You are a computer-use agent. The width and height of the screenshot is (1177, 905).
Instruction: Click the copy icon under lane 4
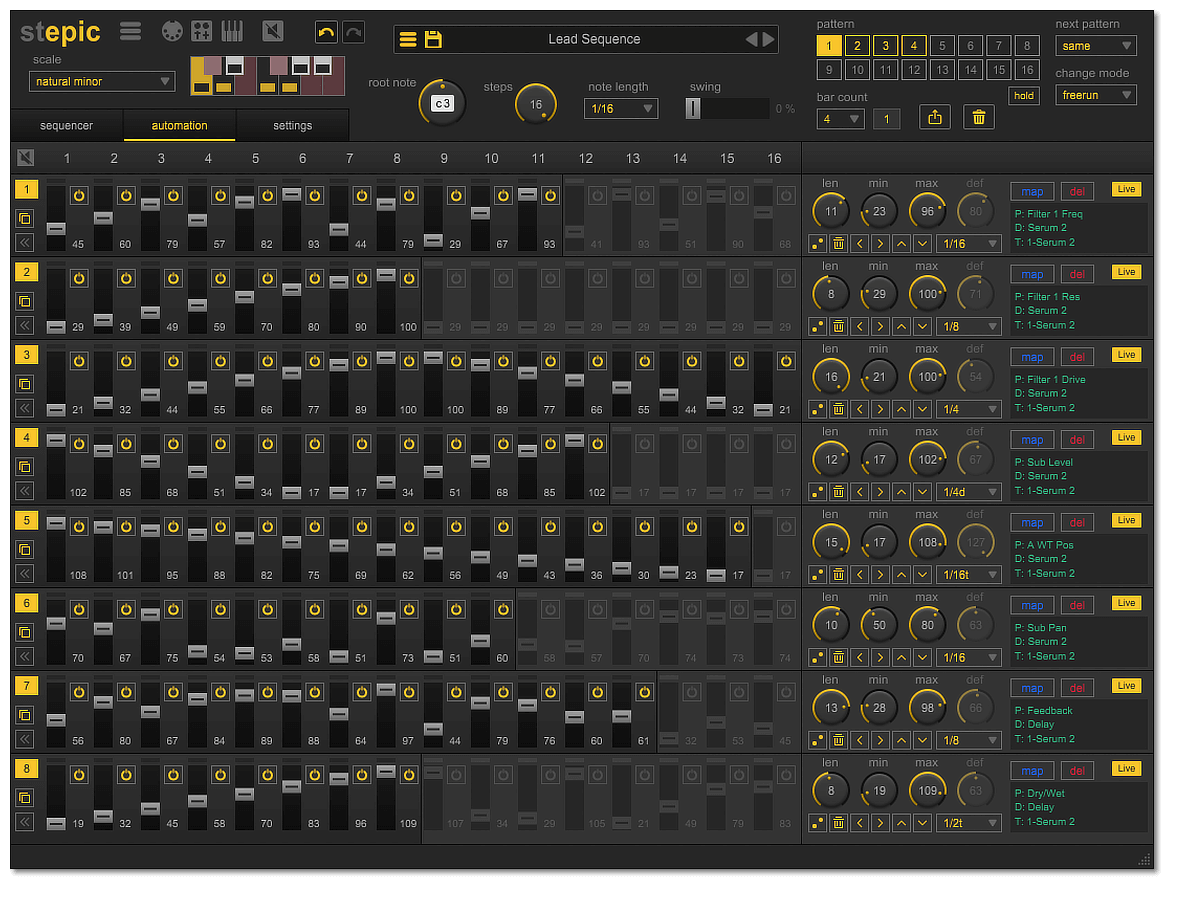pyautogui.click(x=25, y=466)
